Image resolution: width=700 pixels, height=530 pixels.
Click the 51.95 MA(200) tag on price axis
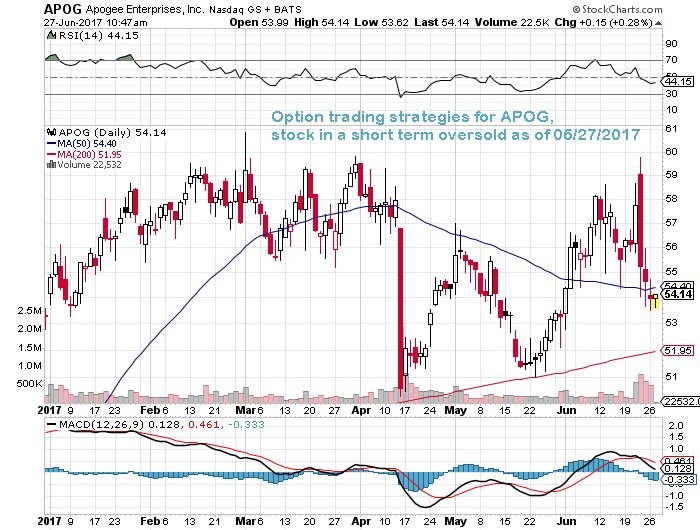pos(678,351)
